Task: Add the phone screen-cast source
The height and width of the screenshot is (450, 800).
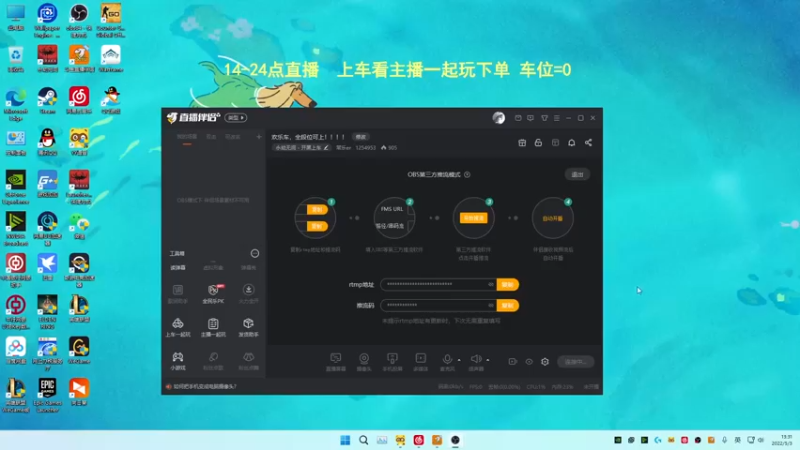Action: coord(392,362)
